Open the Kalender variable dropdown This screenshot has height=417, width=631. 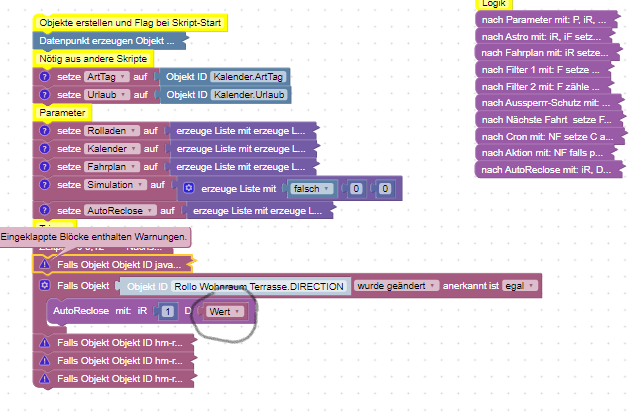pyautogui.click(x=112, y=149)
